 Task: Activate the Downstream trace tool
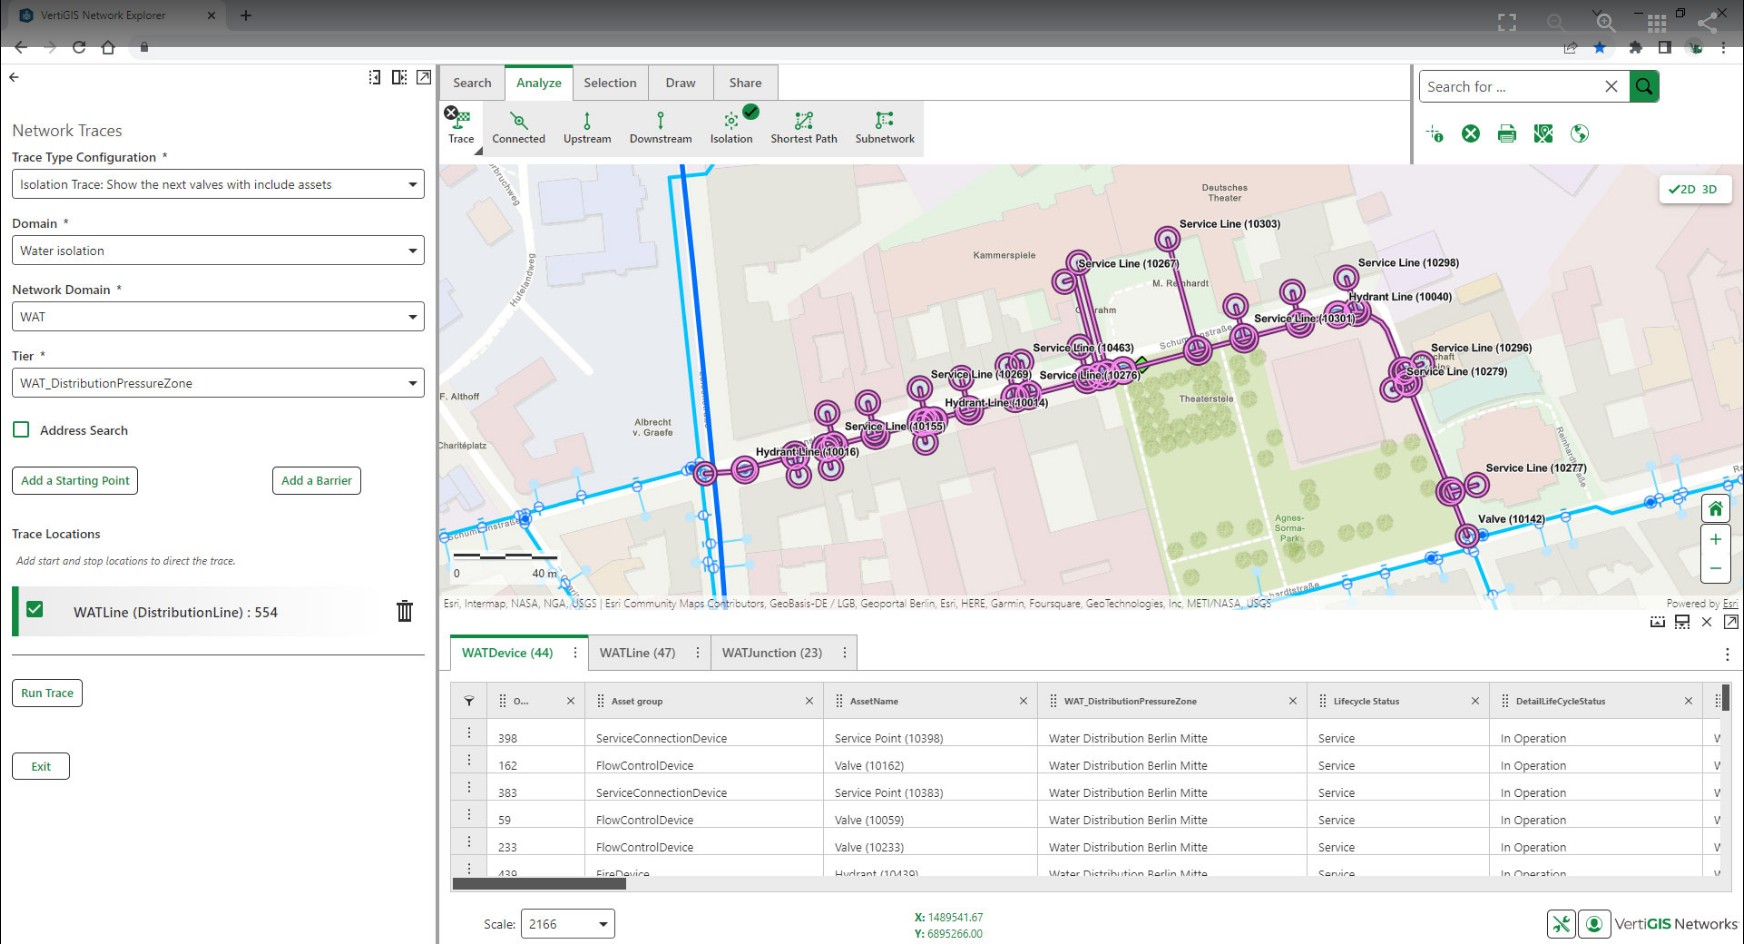[660, 128]
